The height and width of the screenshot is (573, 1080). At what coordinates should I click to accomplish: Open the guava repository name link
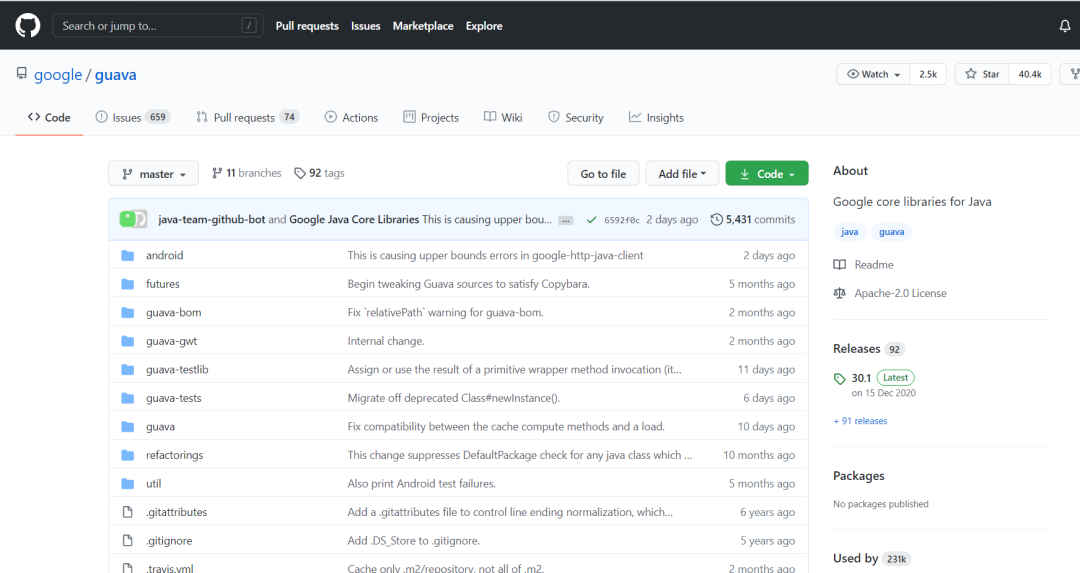116,74
